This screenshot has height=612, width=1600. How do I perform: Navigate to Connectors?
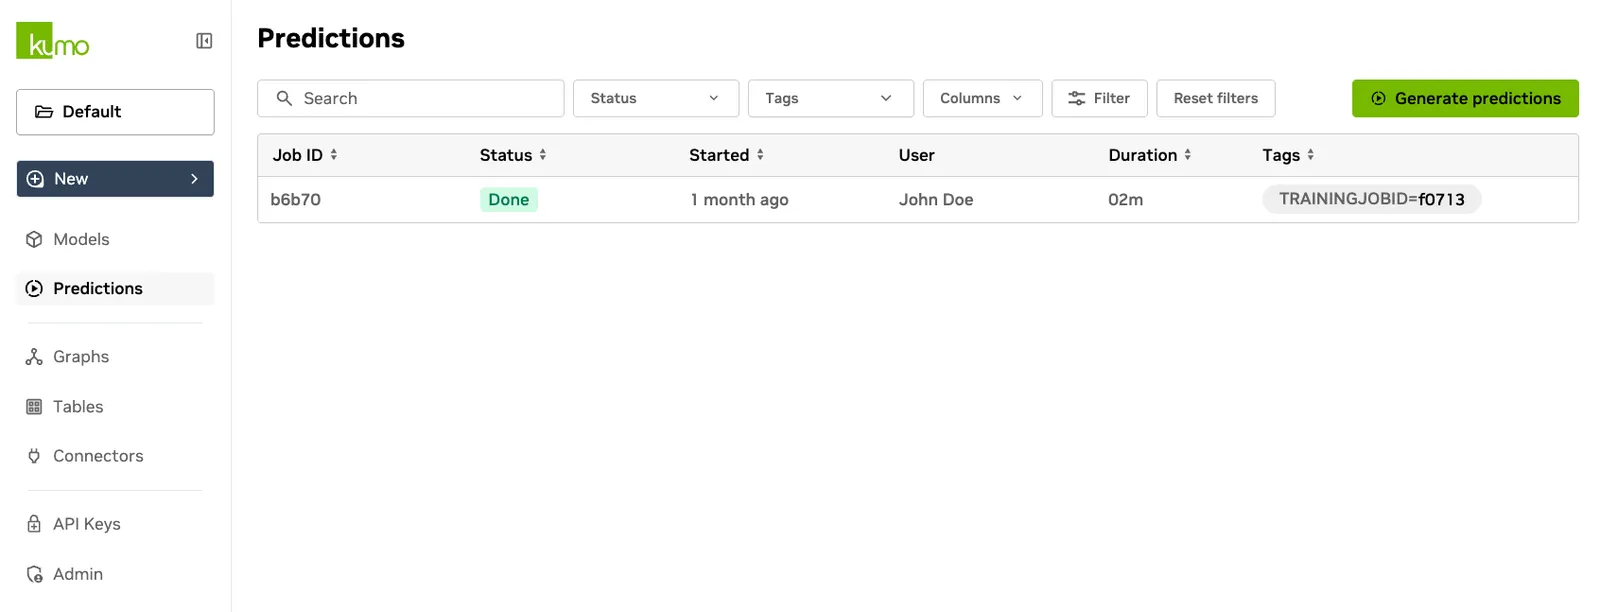pyautogui.click(x=115, y=456)
